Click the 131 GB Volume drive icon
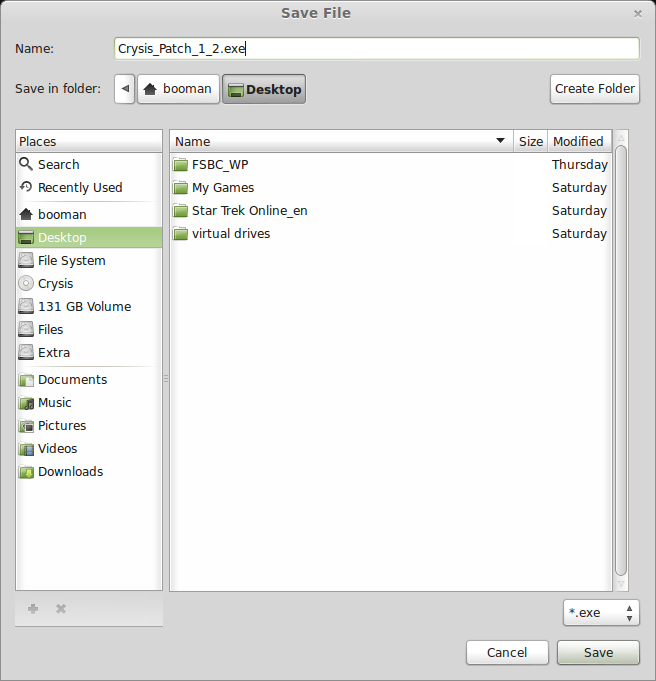 tap(26, 306)
